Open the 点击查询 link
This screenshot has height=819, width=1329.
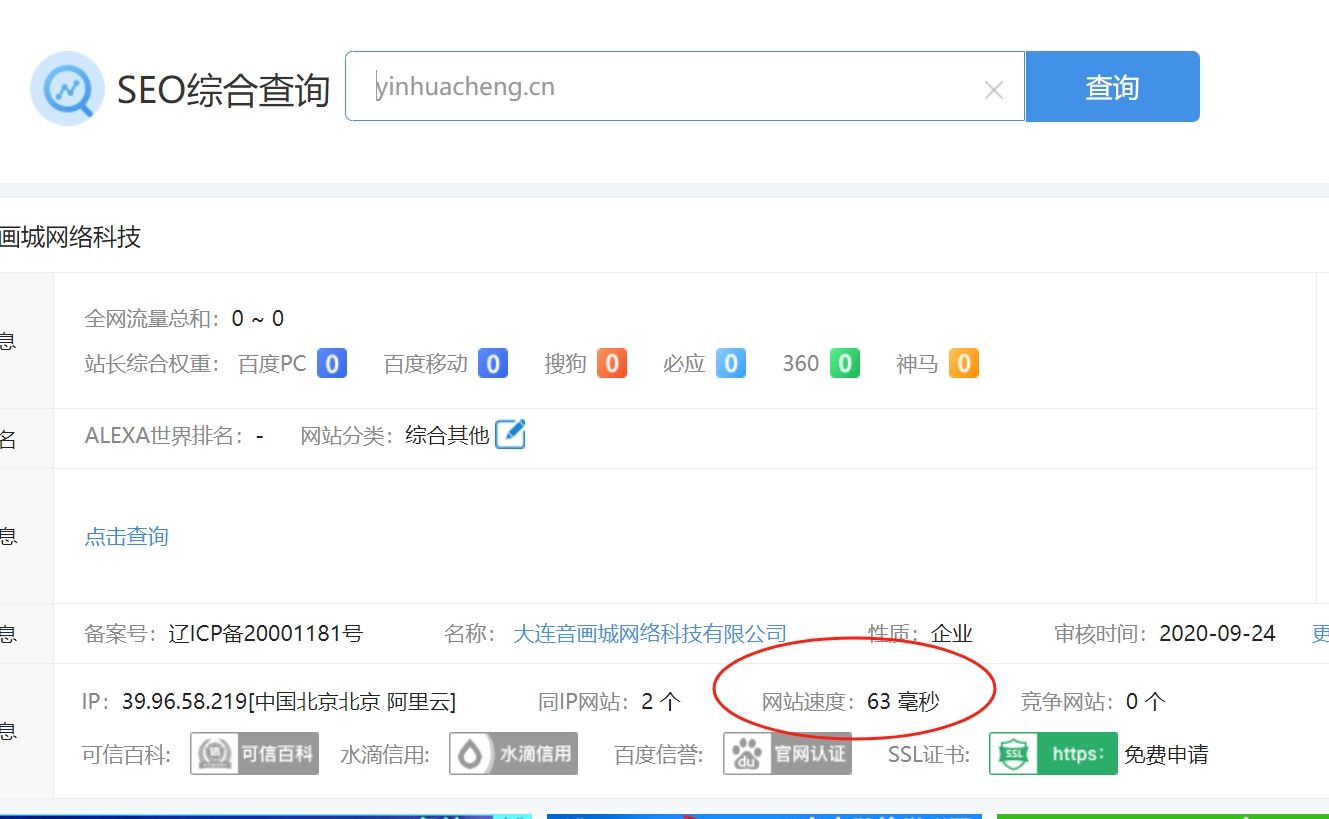coord(126,536)
